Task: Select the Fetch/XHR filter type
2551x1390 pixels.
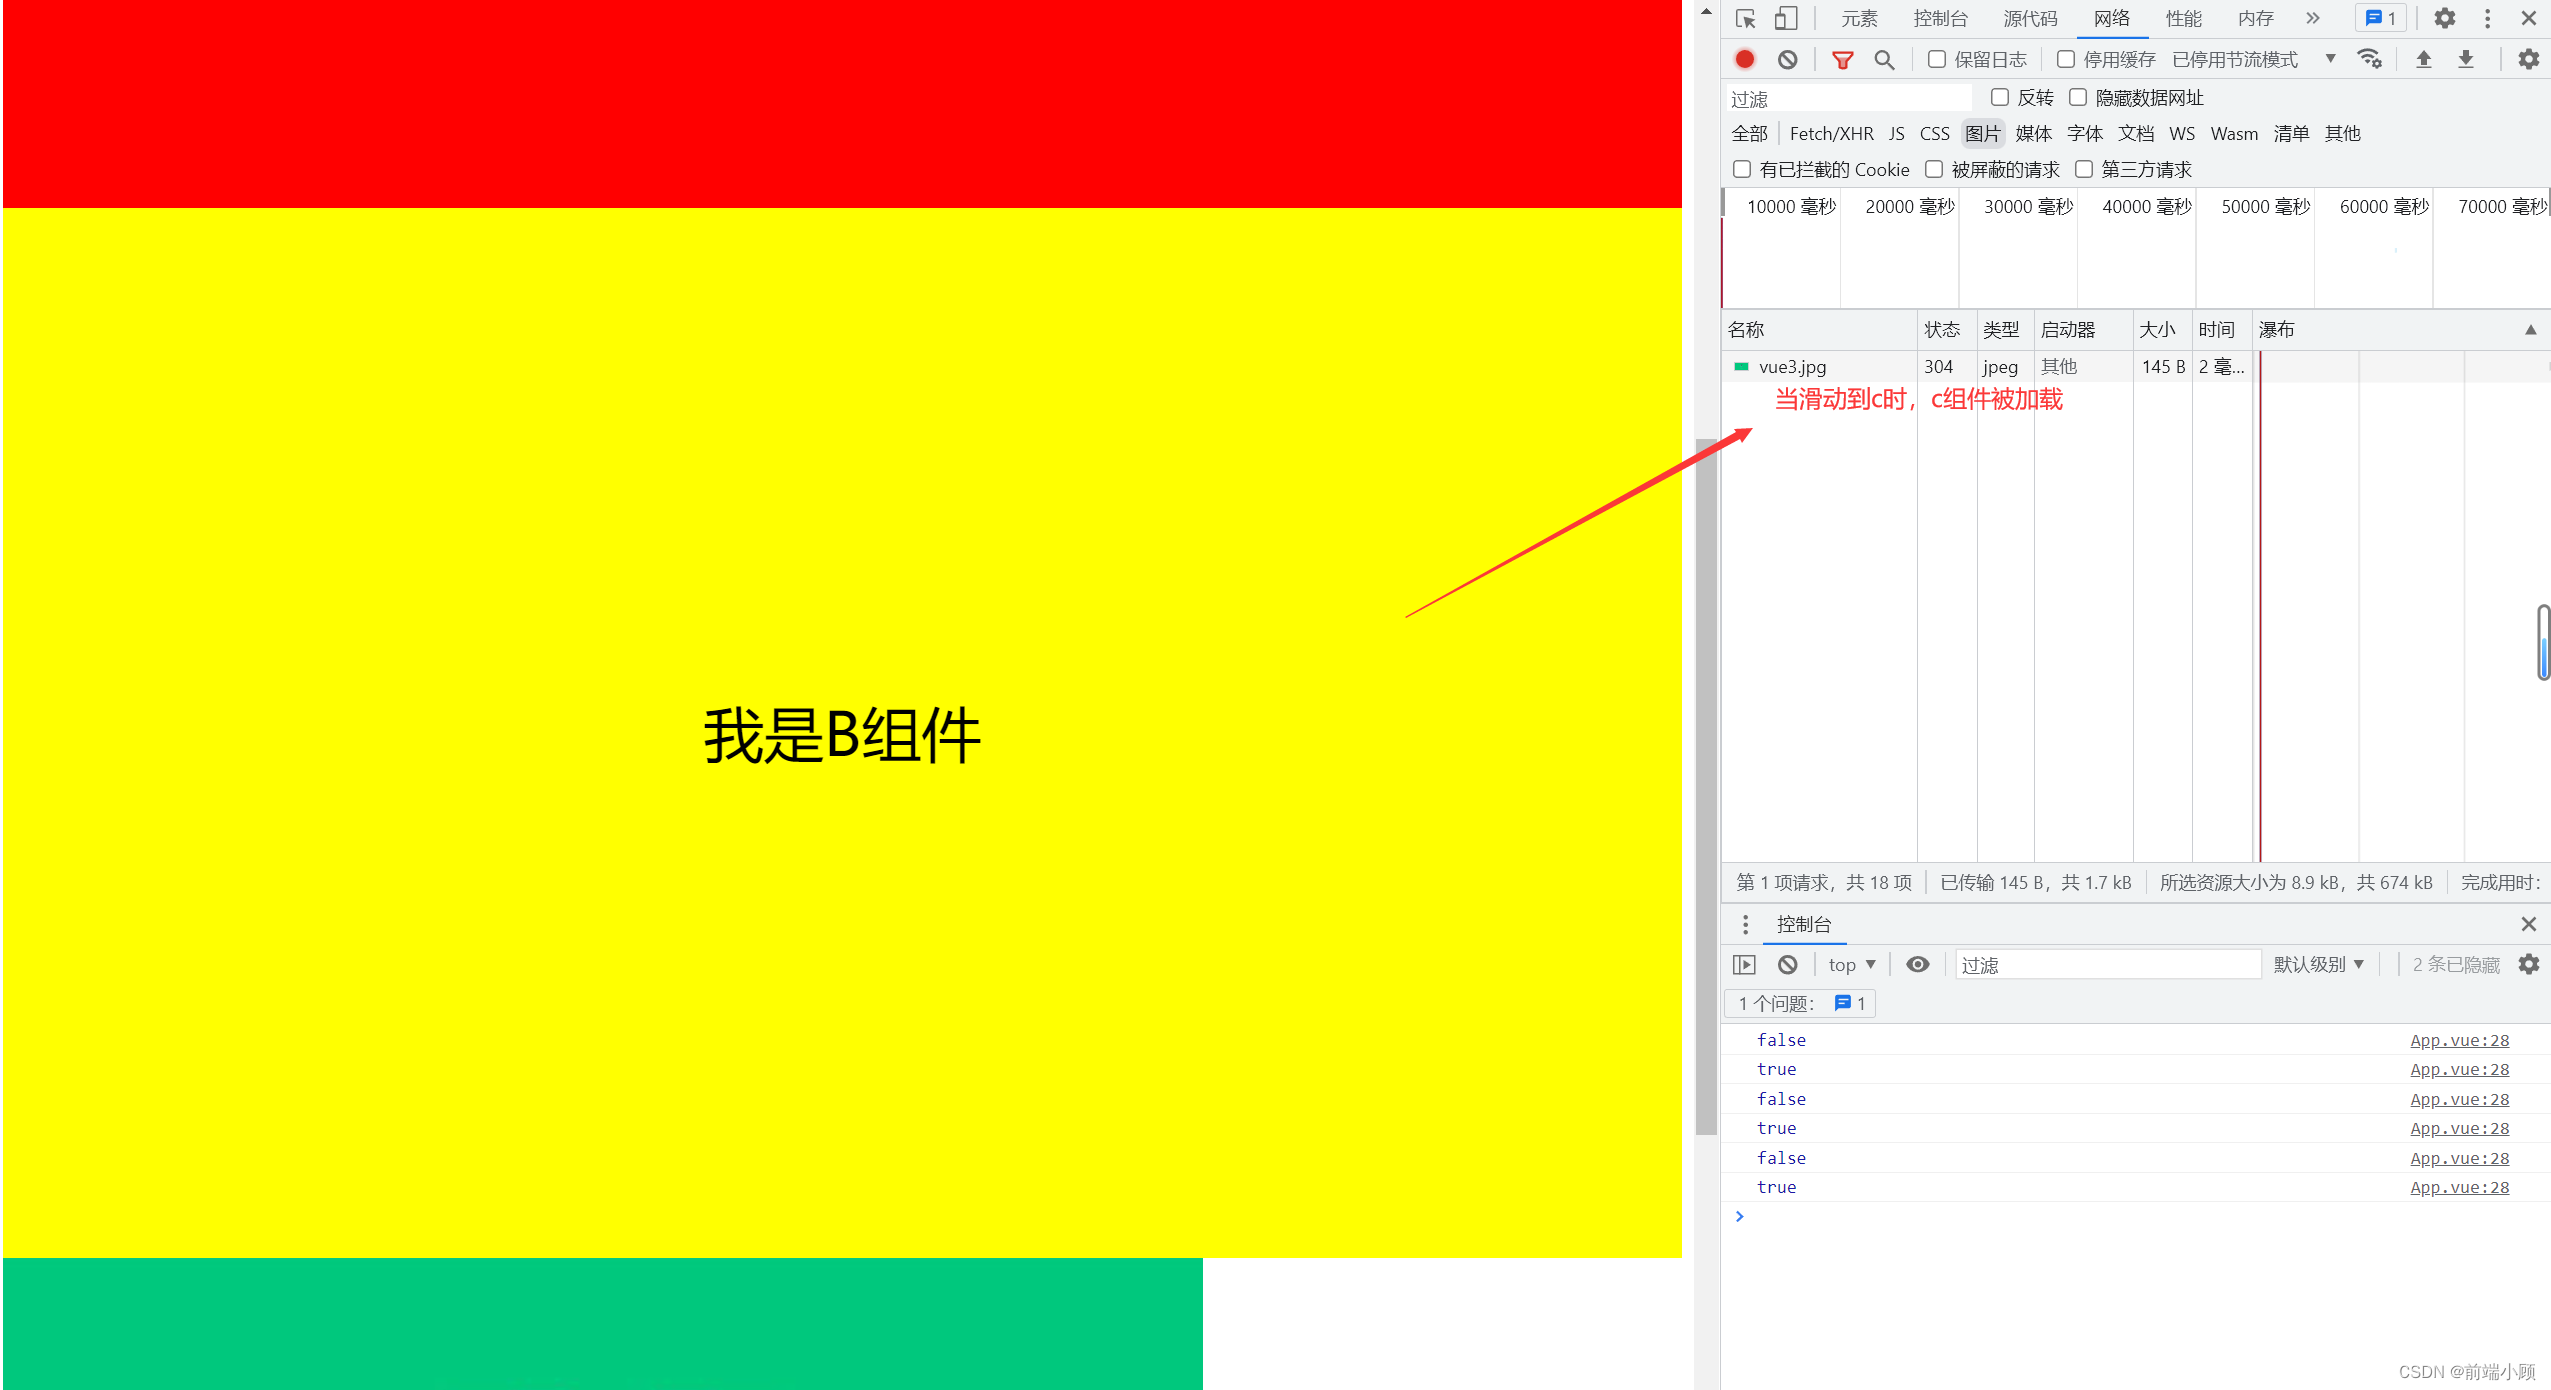Action: [1831, 134]
